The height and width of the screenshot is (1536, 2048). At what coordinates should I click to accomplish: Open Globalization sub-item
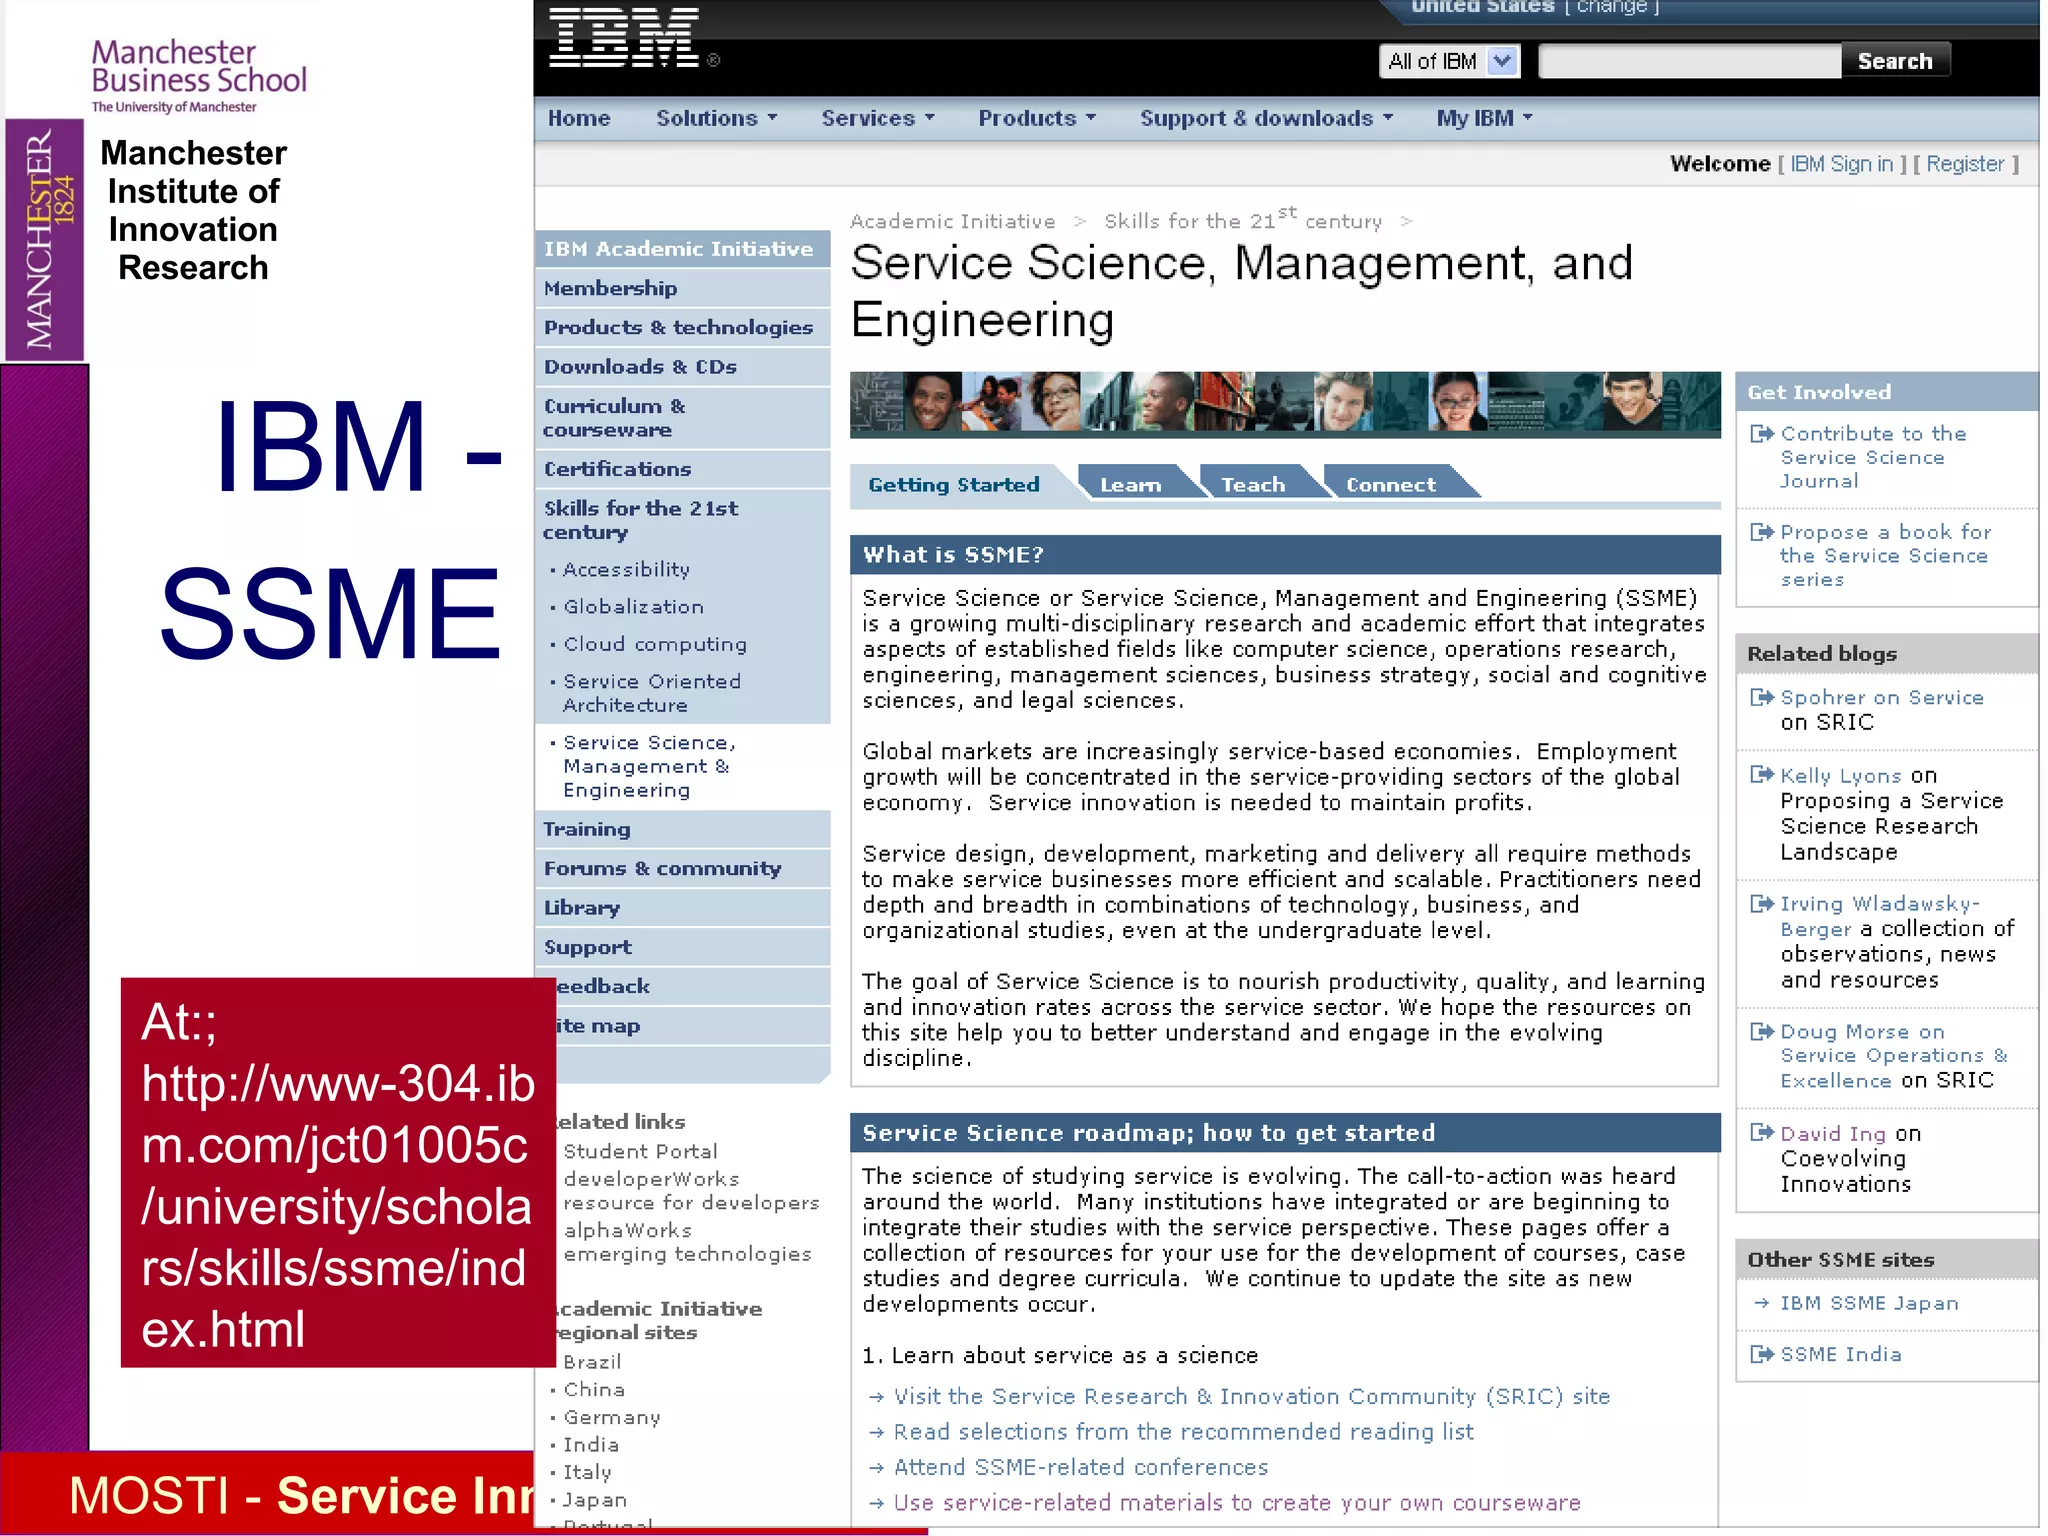click(x=633, y=607)
